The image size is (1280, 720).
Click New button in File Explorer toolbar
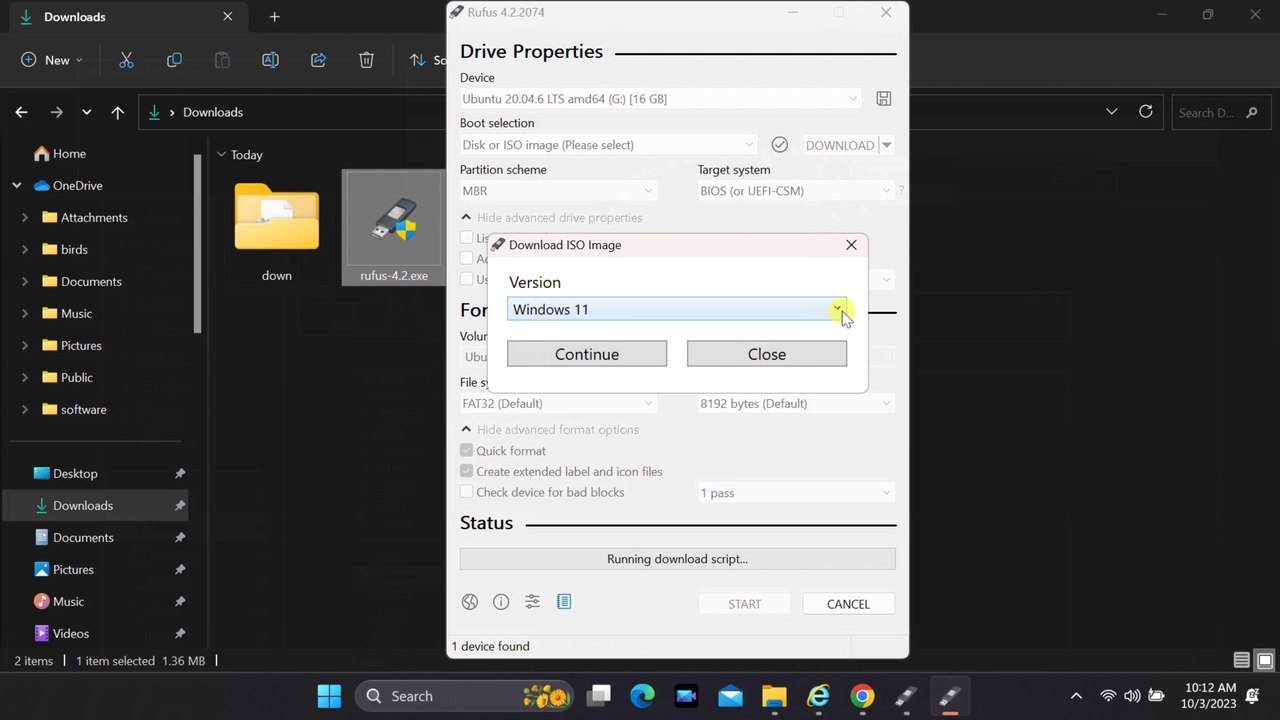coord(52,60)
